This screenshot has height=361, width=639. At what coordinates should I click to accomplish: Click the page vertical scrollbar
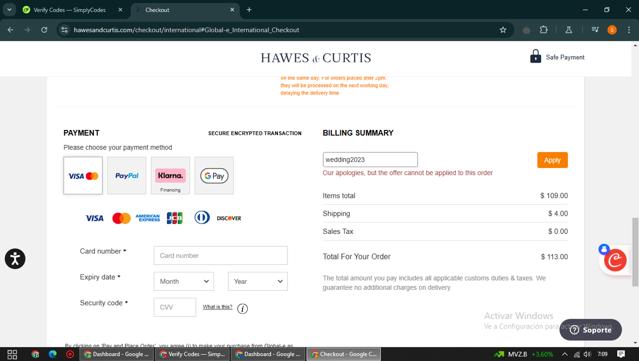tap(635, 252)
